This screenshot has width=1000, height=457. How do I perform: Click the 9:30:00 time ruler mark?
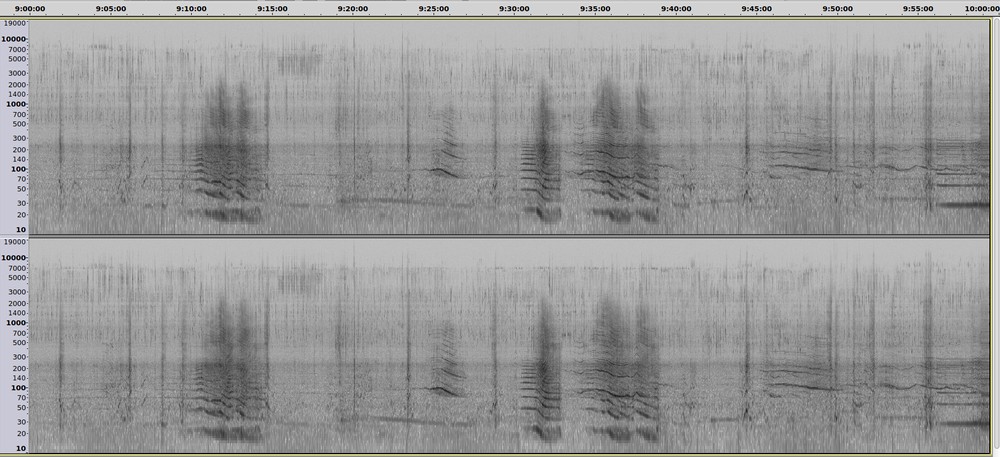coord(514,8)
